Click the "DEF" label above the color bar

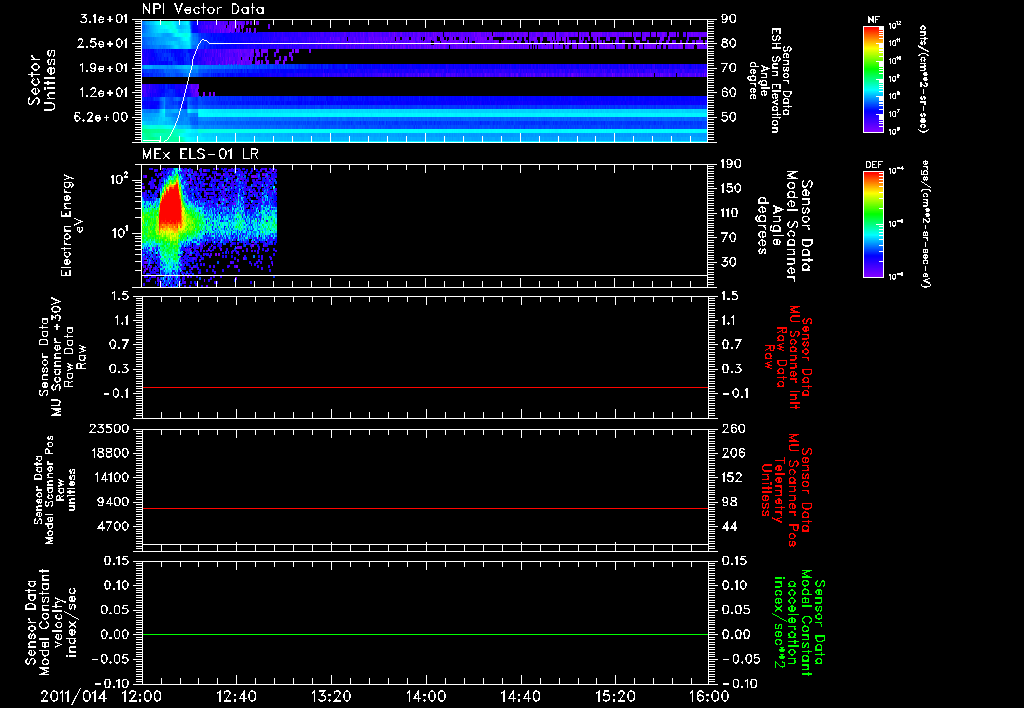point(873,165)
